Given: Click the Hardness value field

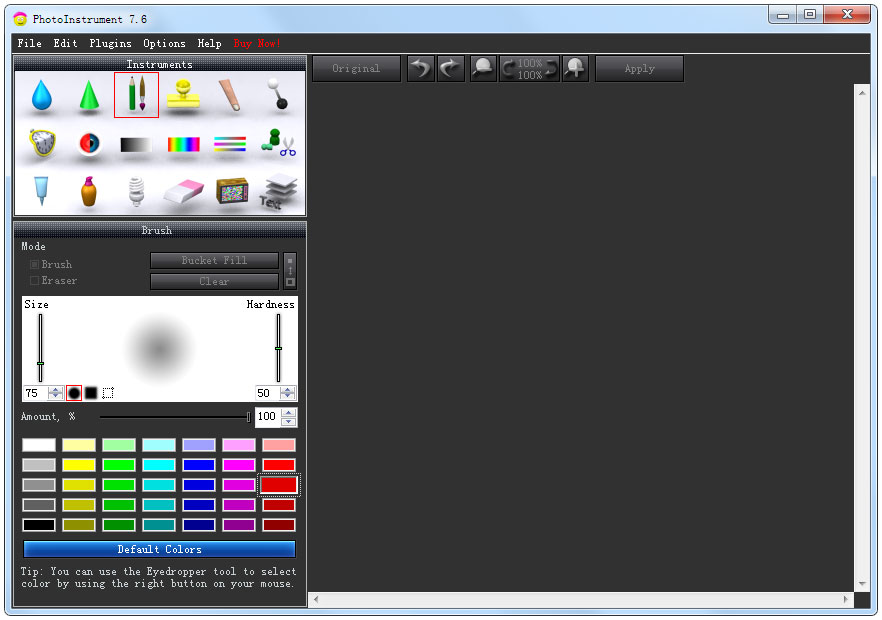Looking at the screenshot, I should pos(268,393).
